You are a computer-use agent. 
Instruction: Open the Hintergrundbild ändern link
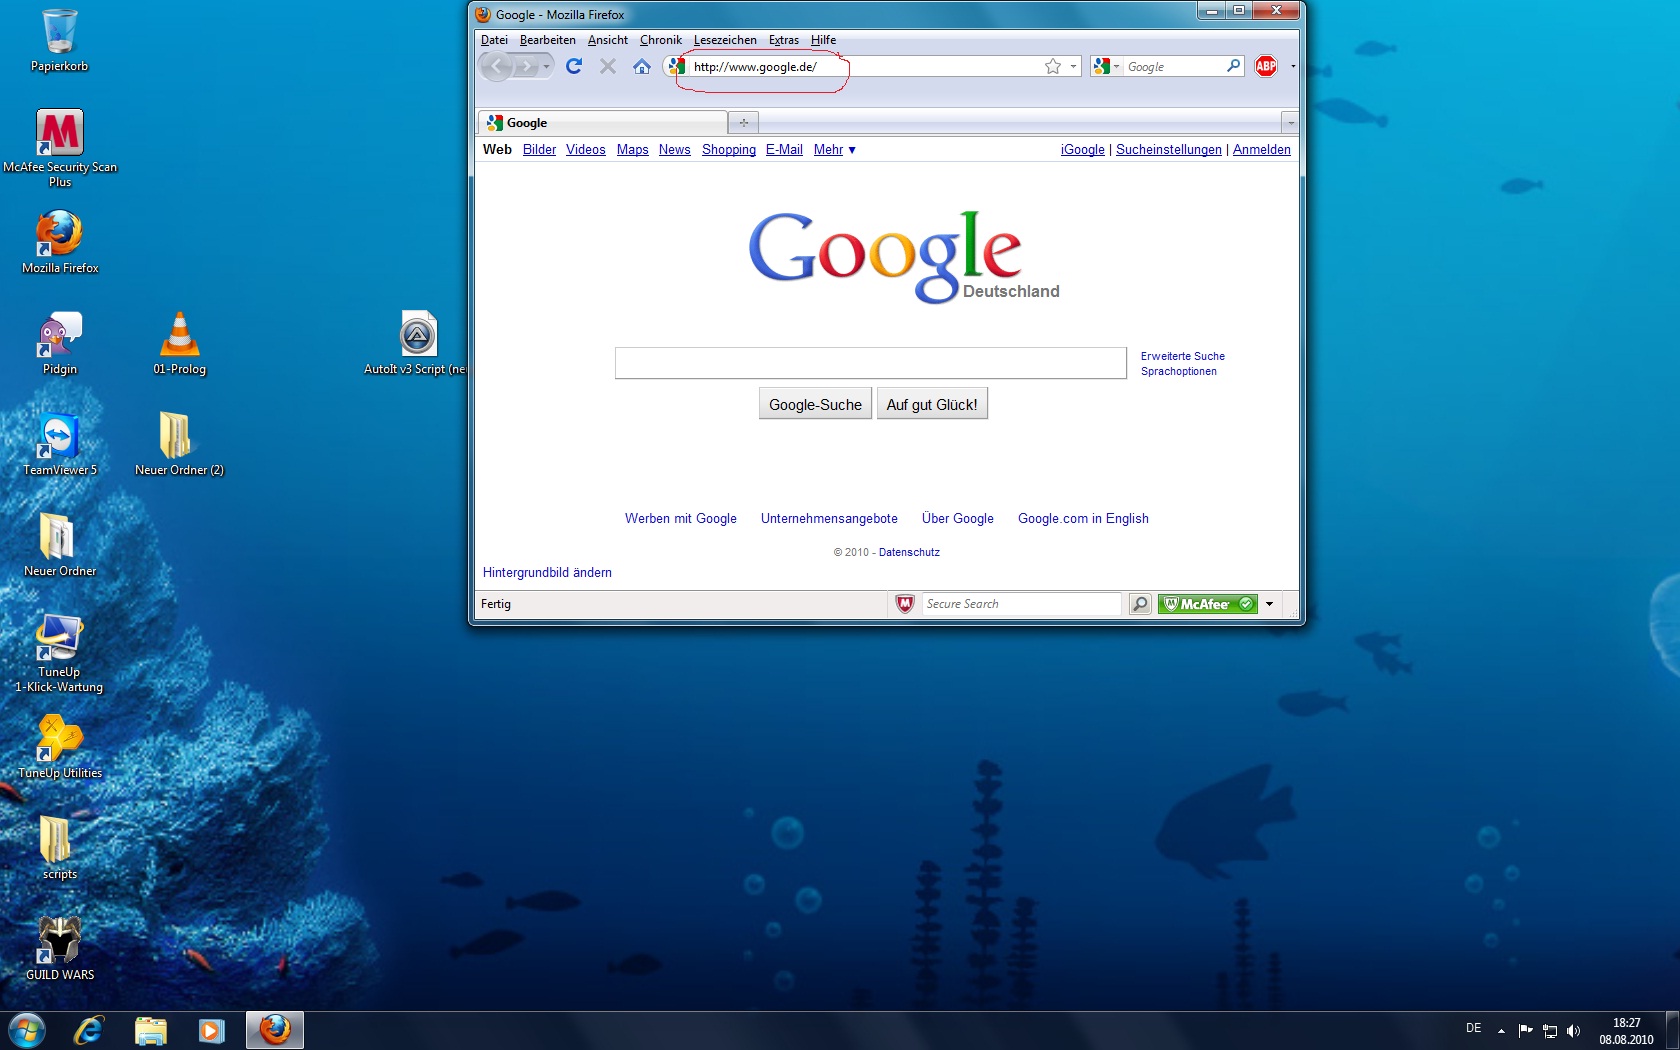tap(547, 573)
